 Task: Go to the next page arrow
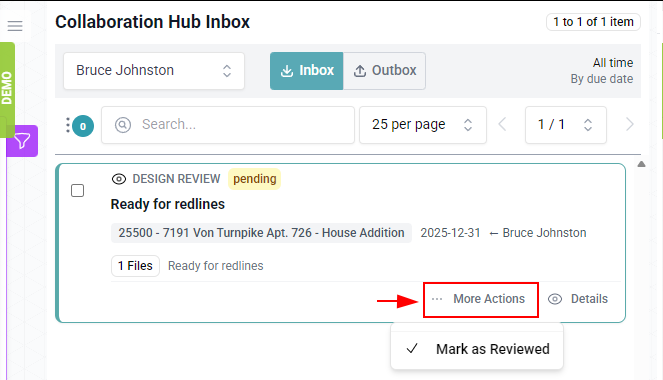tap(629, 124)
